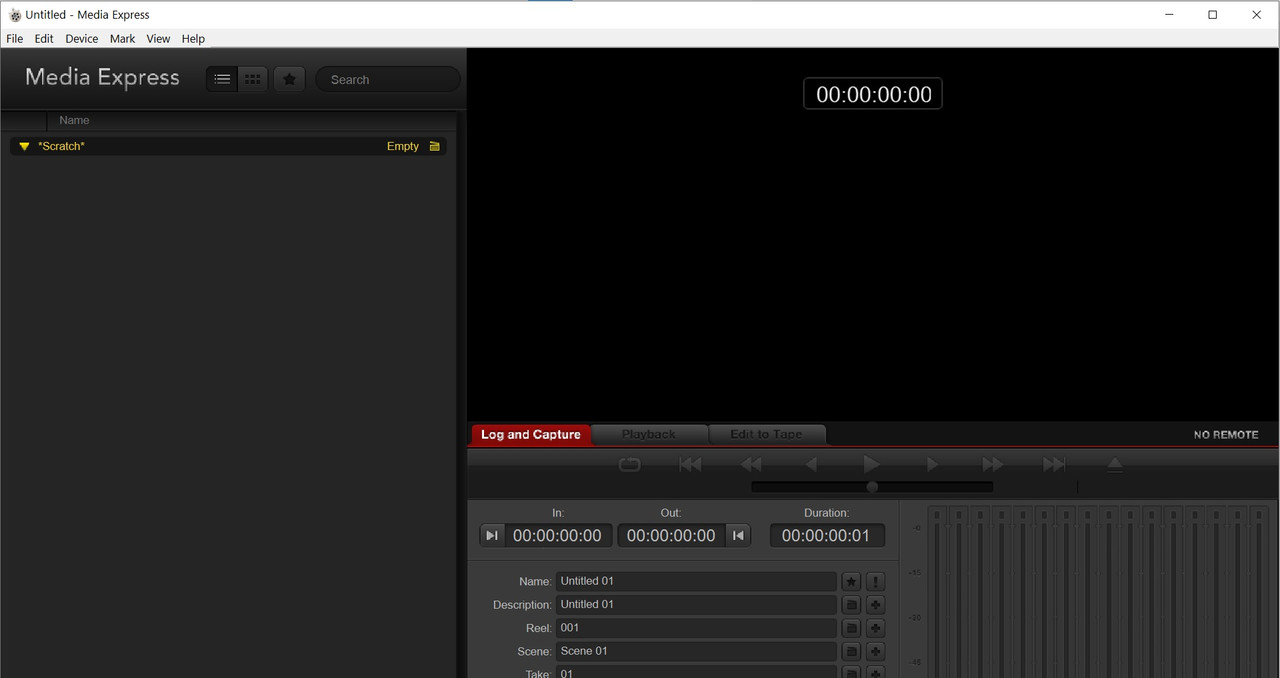Skip to the start of the clip
The width and height of the screenshot is (1280, 678).
(690, 464)
